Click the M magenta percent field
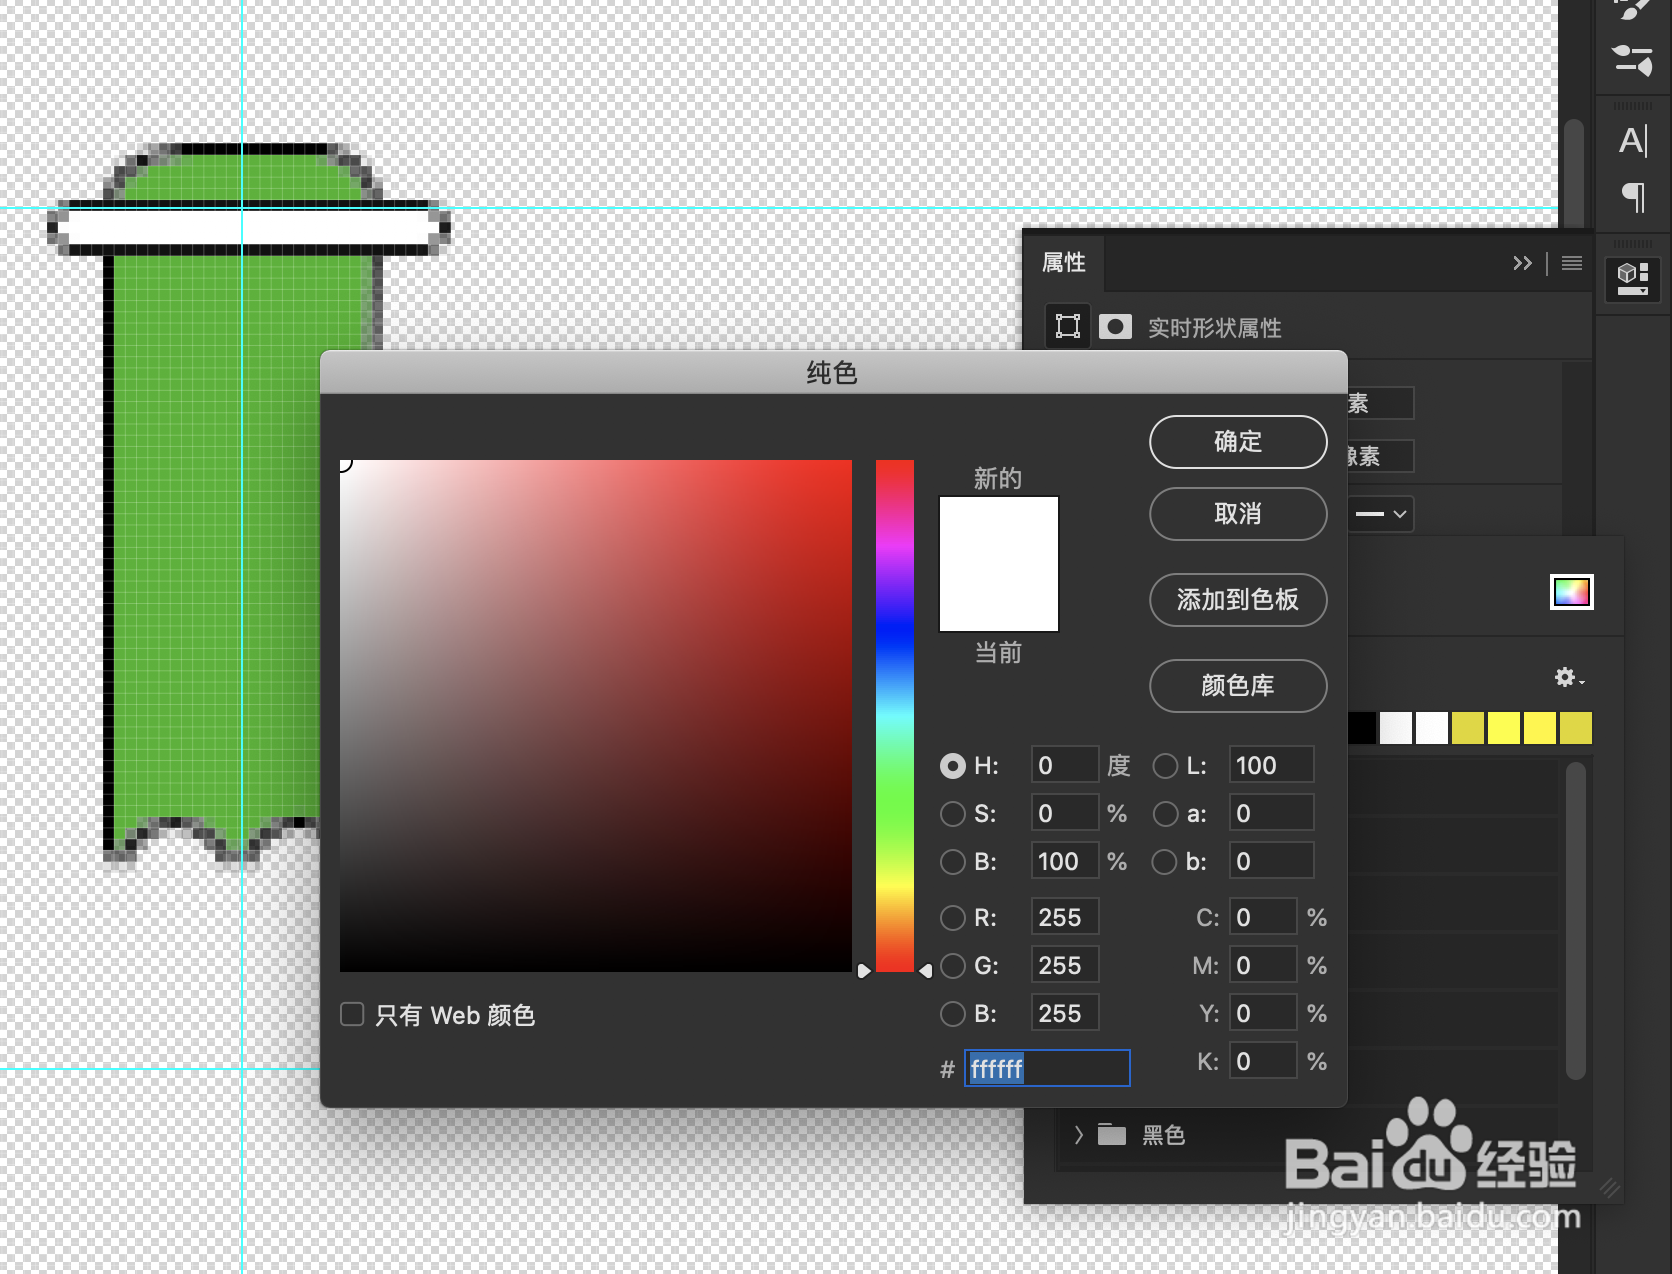This screenshot has height=1274, width=1672. pos(1263,966)
